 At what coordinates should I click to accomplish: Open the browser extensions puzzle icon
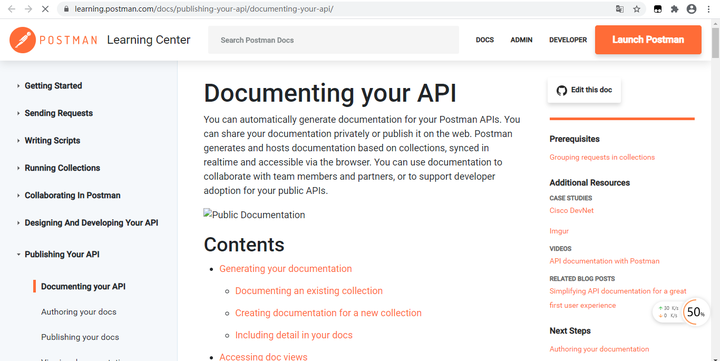pyautogui.click(x=674, y=9)
